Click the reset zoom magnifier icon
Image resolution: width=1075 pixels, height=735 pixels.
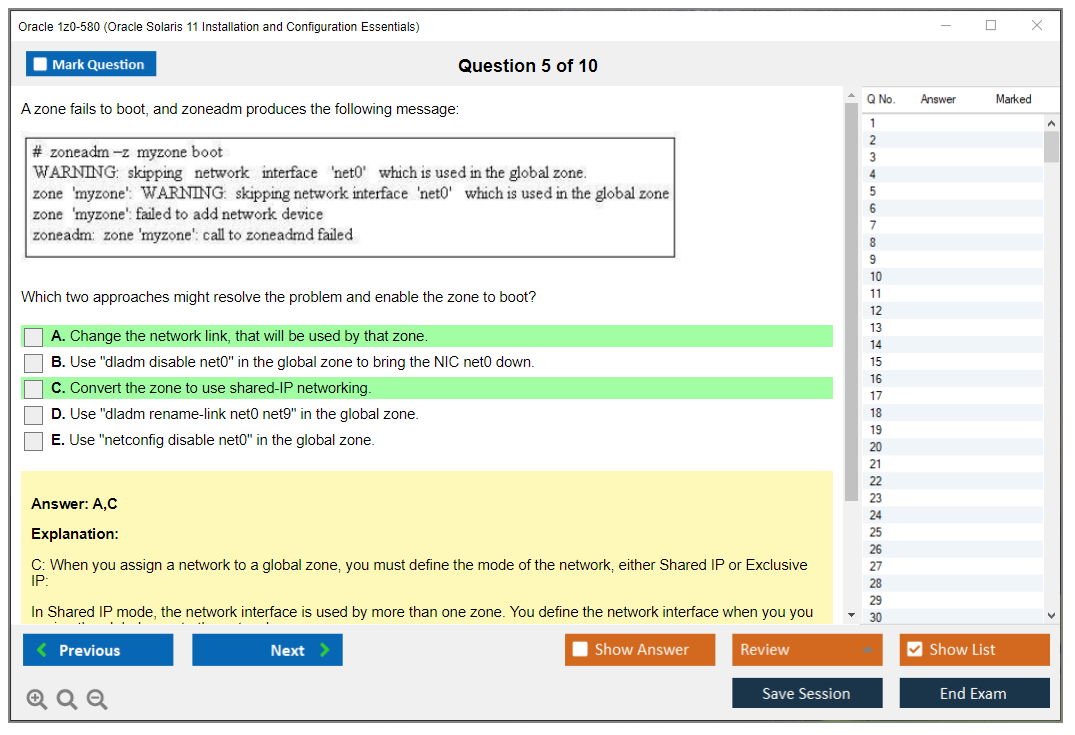67,700
